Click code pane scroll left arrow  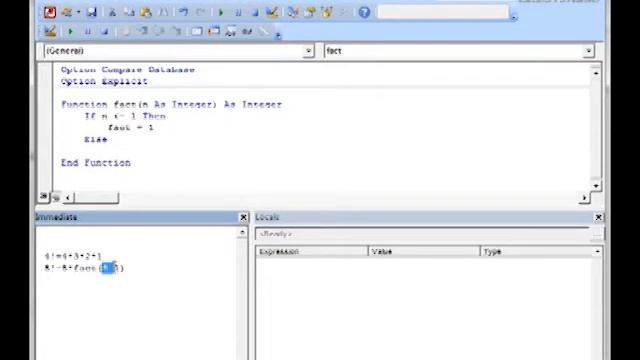(68, 198)
